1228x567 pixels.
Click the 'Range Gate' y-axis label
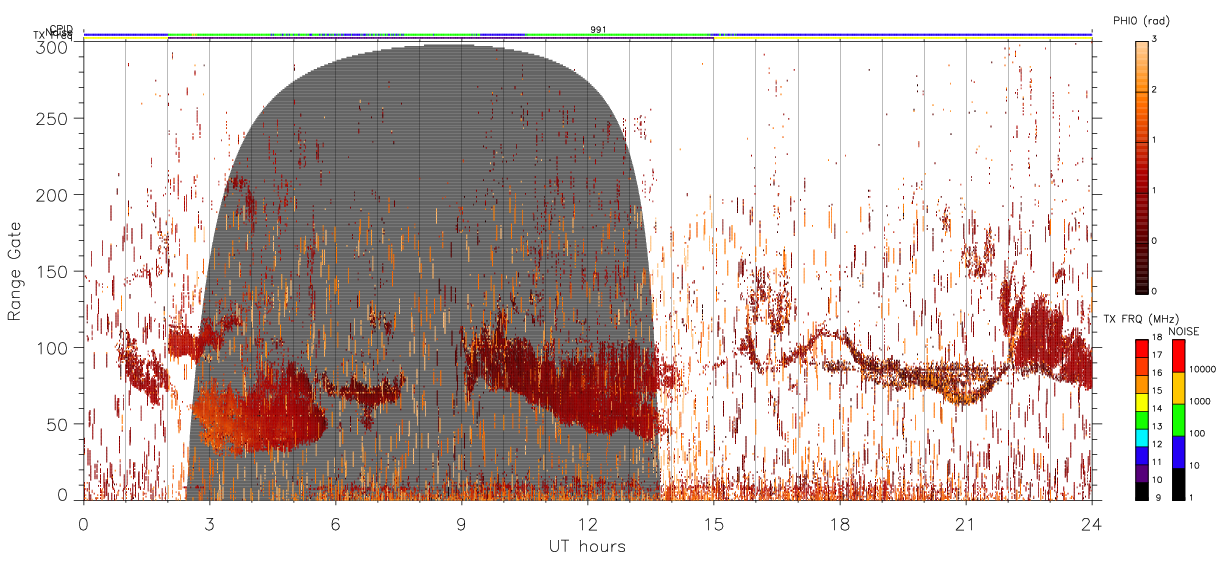(15, 271)
